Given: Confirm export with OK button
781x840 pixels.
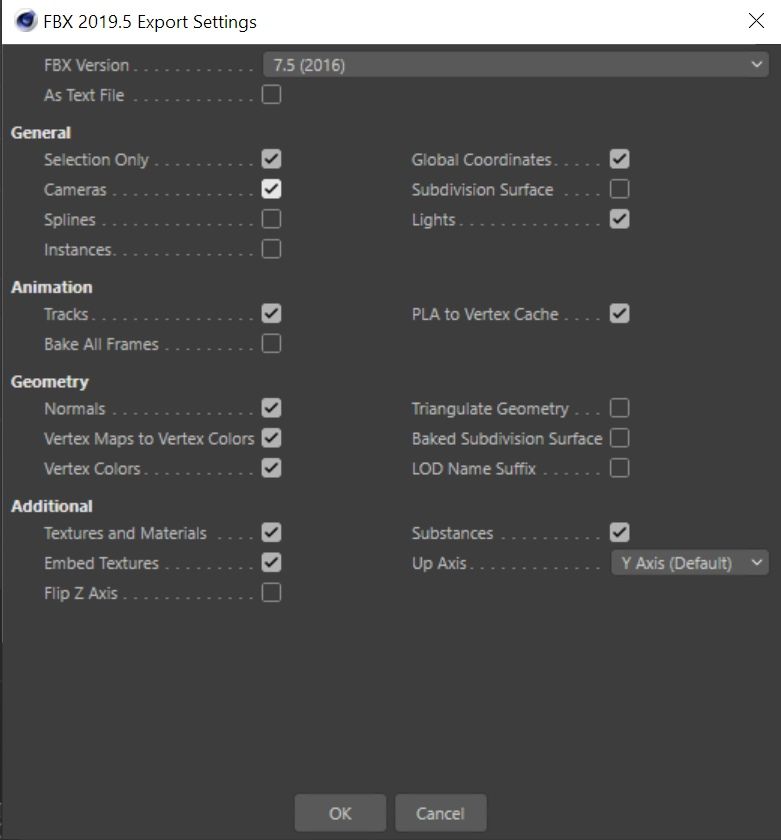Looking at the screenshot, I should [x=340, y=813].
